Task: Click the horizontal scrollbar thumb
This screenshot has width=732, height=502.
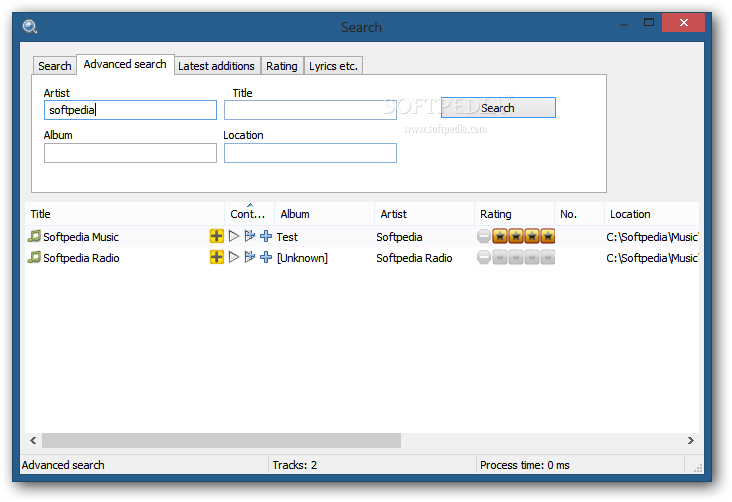Action: tap(221, 440)
